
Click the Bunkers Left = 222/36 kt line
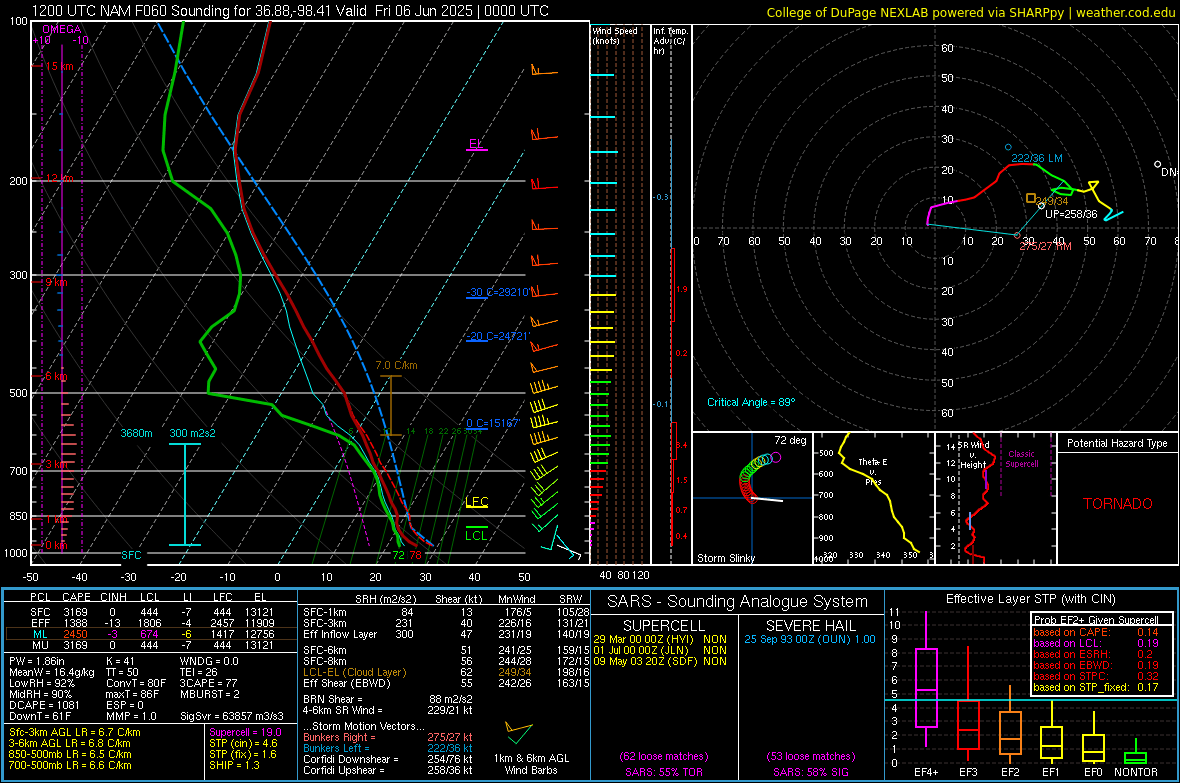[x=388, y=748]
